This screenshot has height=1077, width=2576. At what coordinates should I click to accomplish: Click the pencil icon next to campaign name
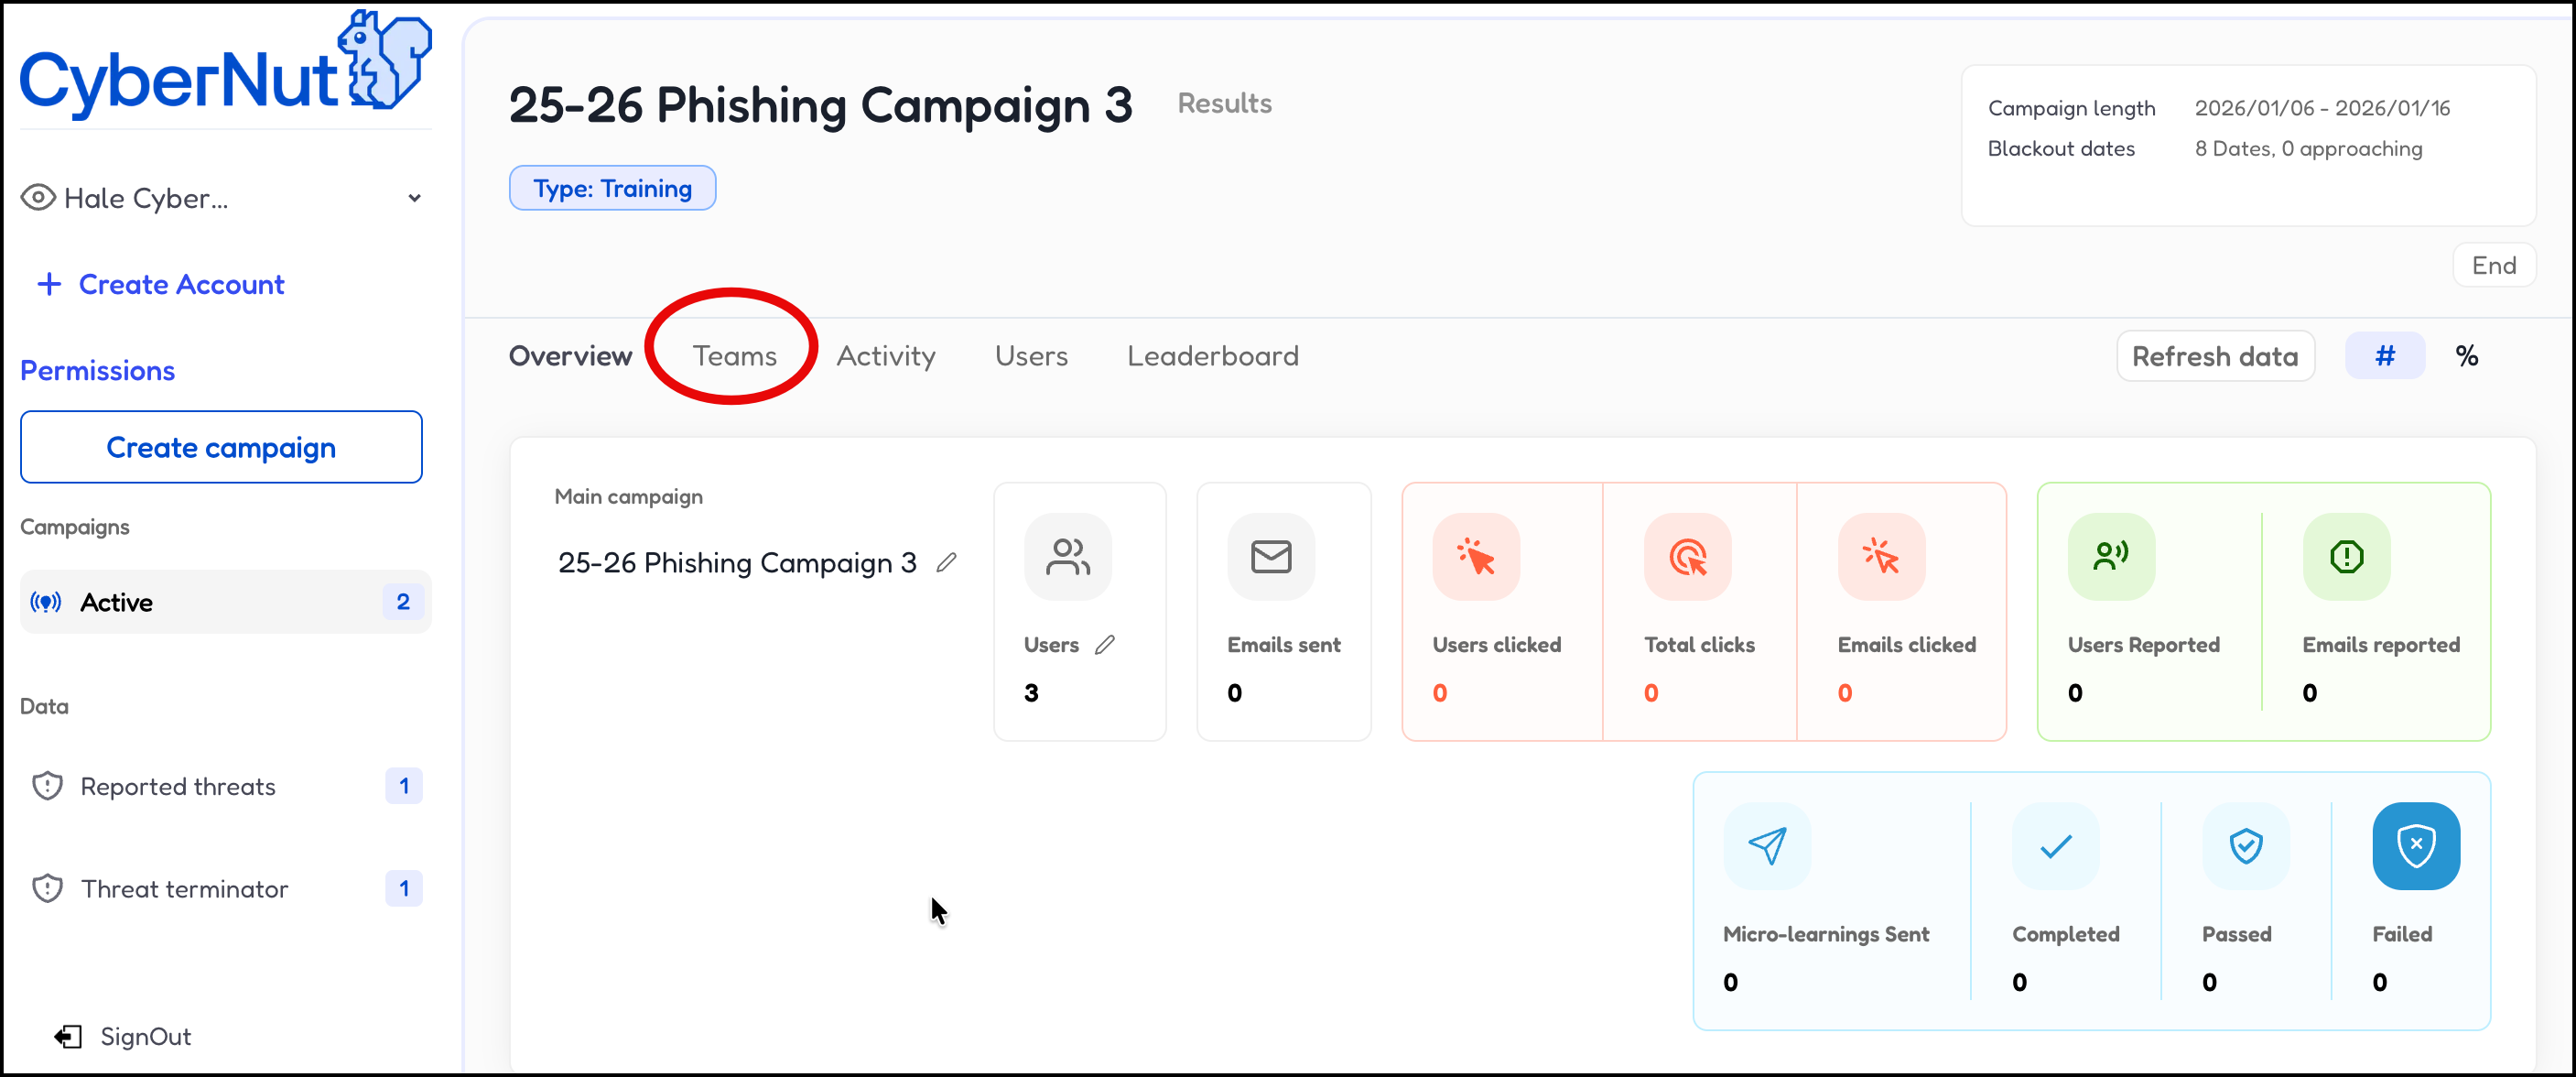tap(946, 563)
